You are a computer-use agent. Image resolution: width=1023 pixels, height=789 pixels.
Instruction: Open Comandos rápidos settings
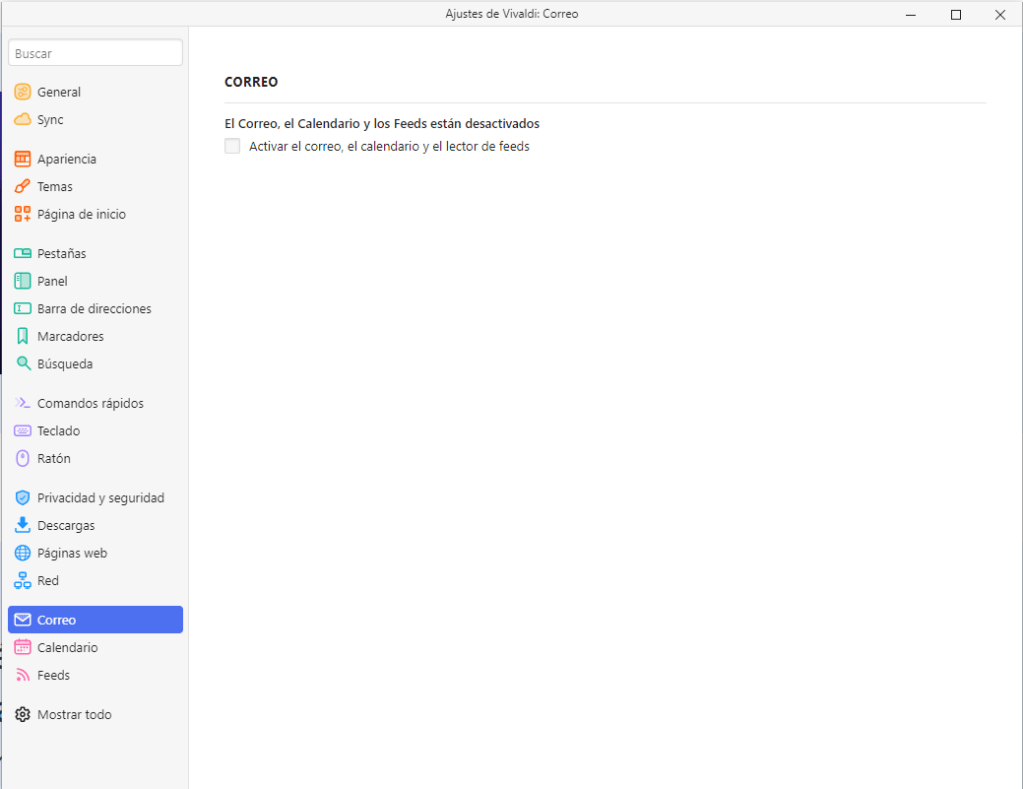90,404
